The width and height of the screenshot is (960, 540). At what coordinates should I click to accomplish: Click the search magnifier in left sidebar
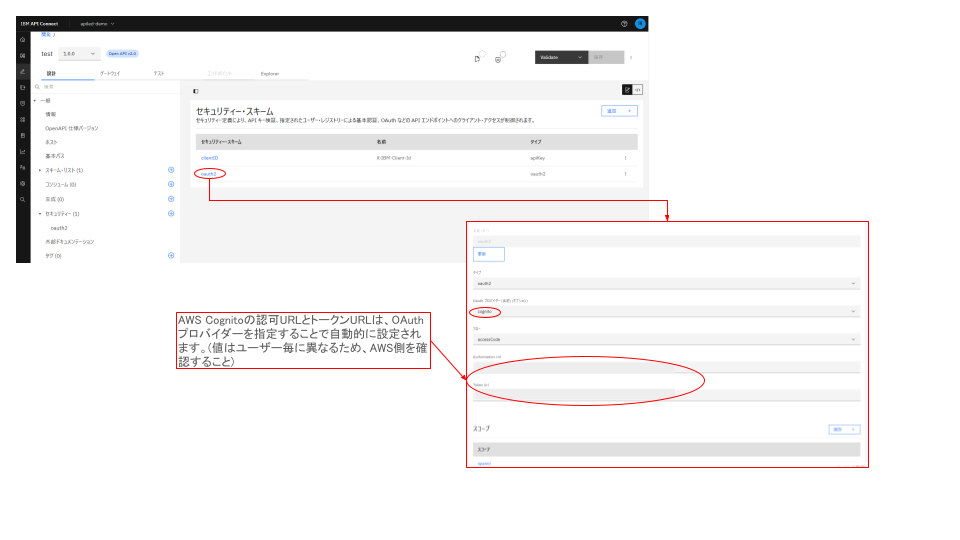[x=23, y=200]
